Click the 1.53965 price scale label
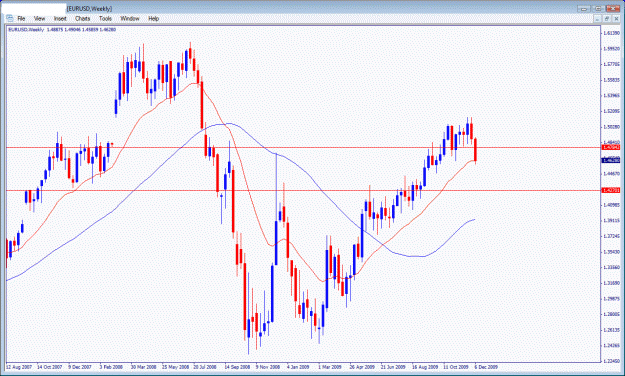This screenshot has width=625, height=376. pos(611,96)
